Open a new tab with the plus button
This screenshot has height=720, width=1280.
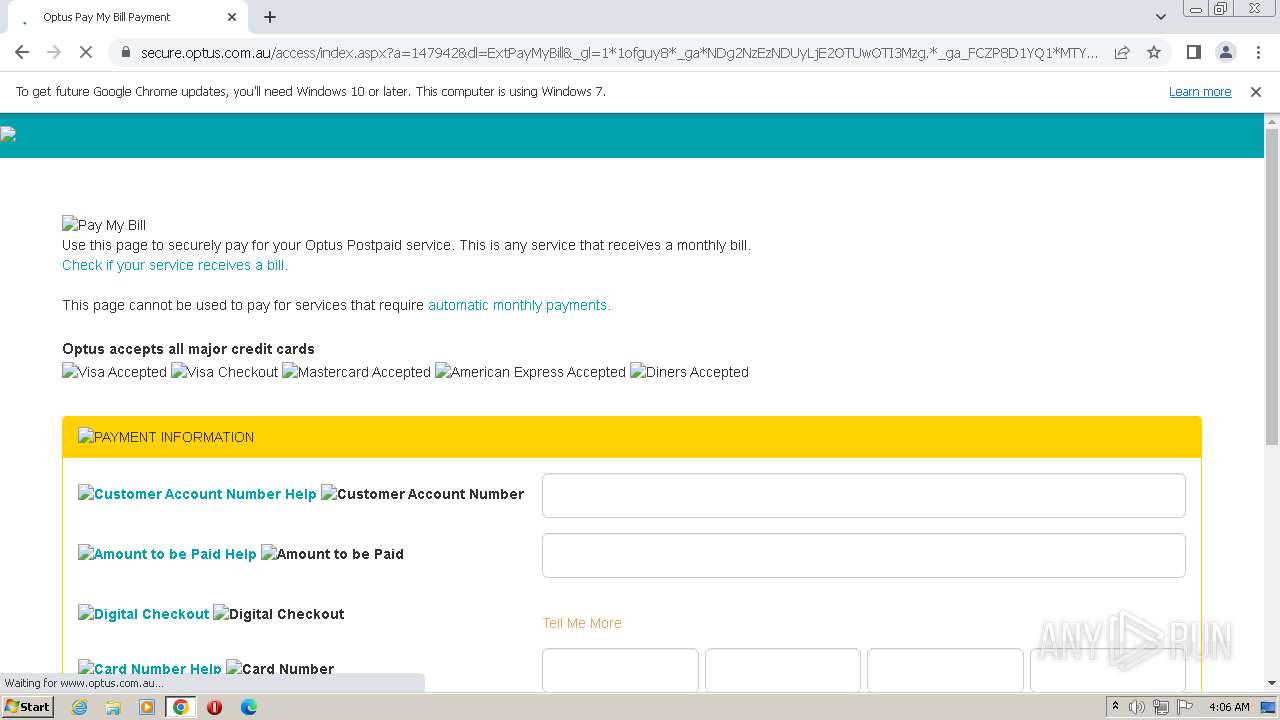(x=270, y=17)
